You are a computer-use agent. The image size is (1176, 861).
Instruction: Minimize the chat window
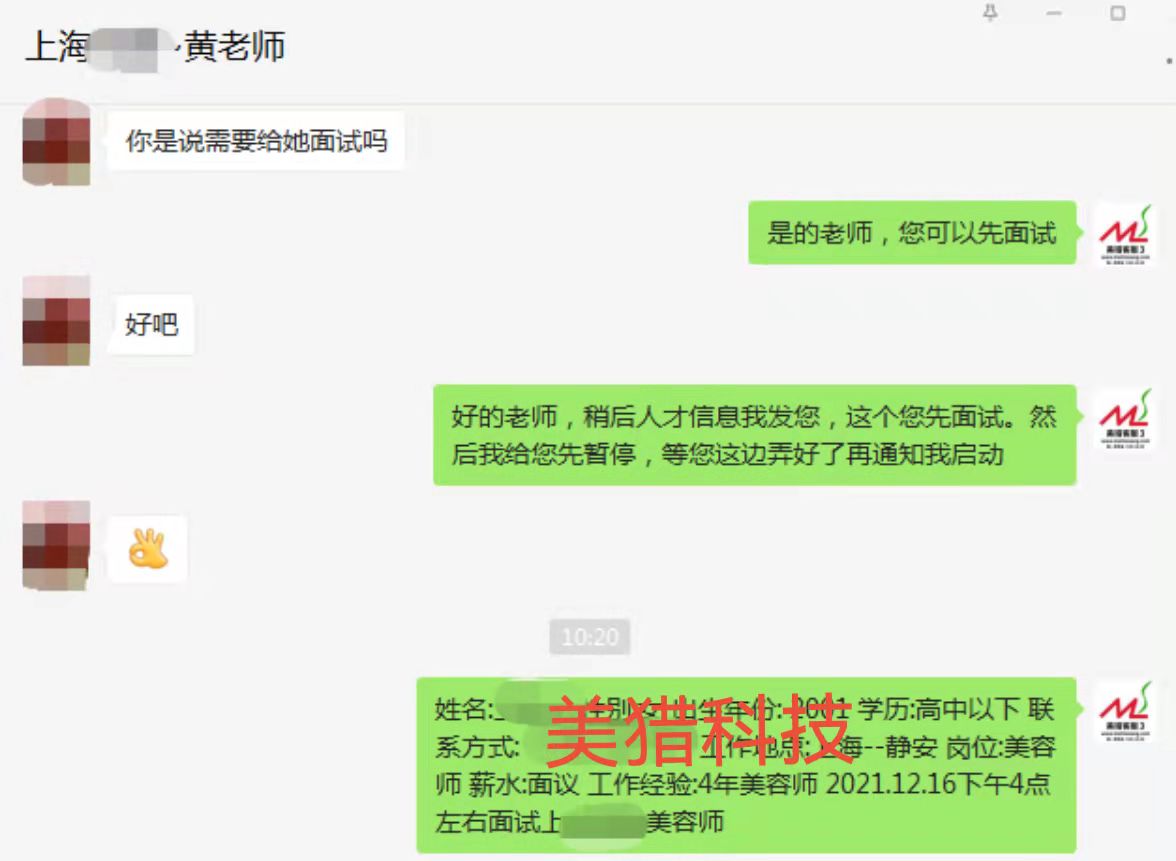pyautogui.click(x=1054, y=13)
